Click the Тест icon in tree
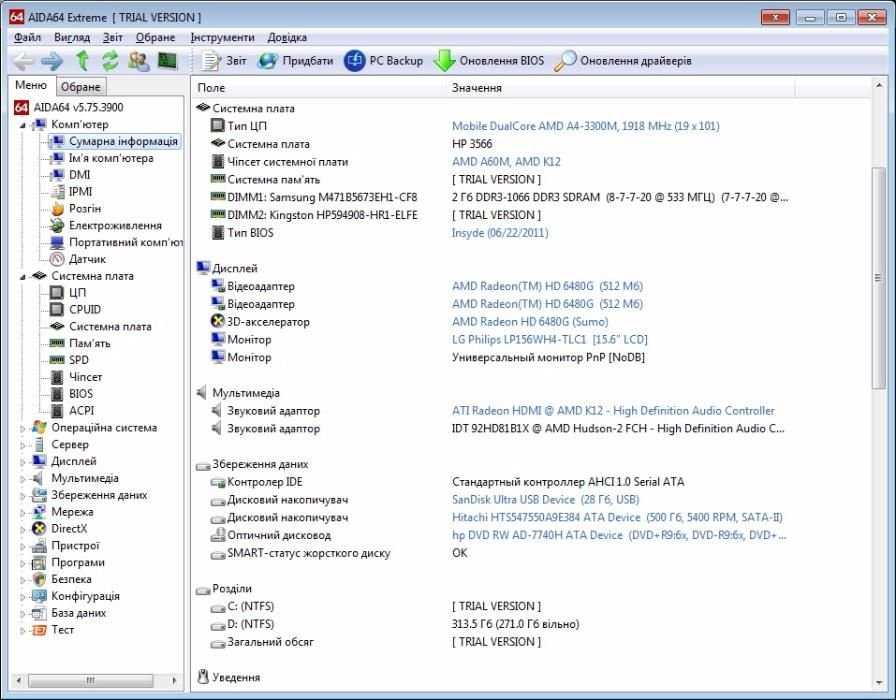 click(x=39, y=630)
